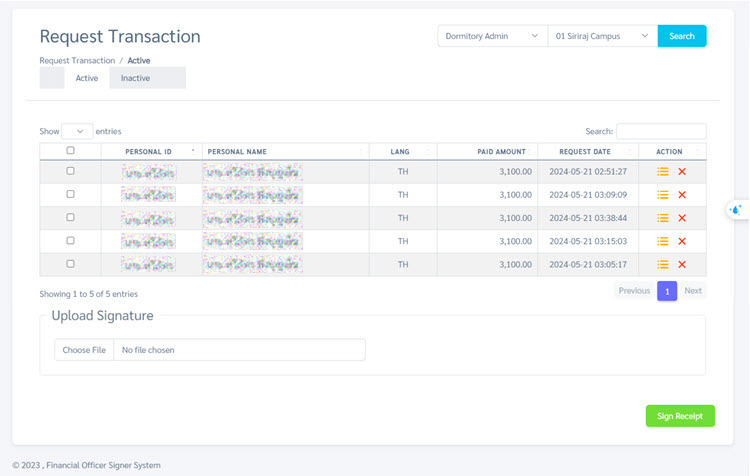Switch to the Inactive tab
The height and width of the screenshot is (476, 750).
coord(136,78)
